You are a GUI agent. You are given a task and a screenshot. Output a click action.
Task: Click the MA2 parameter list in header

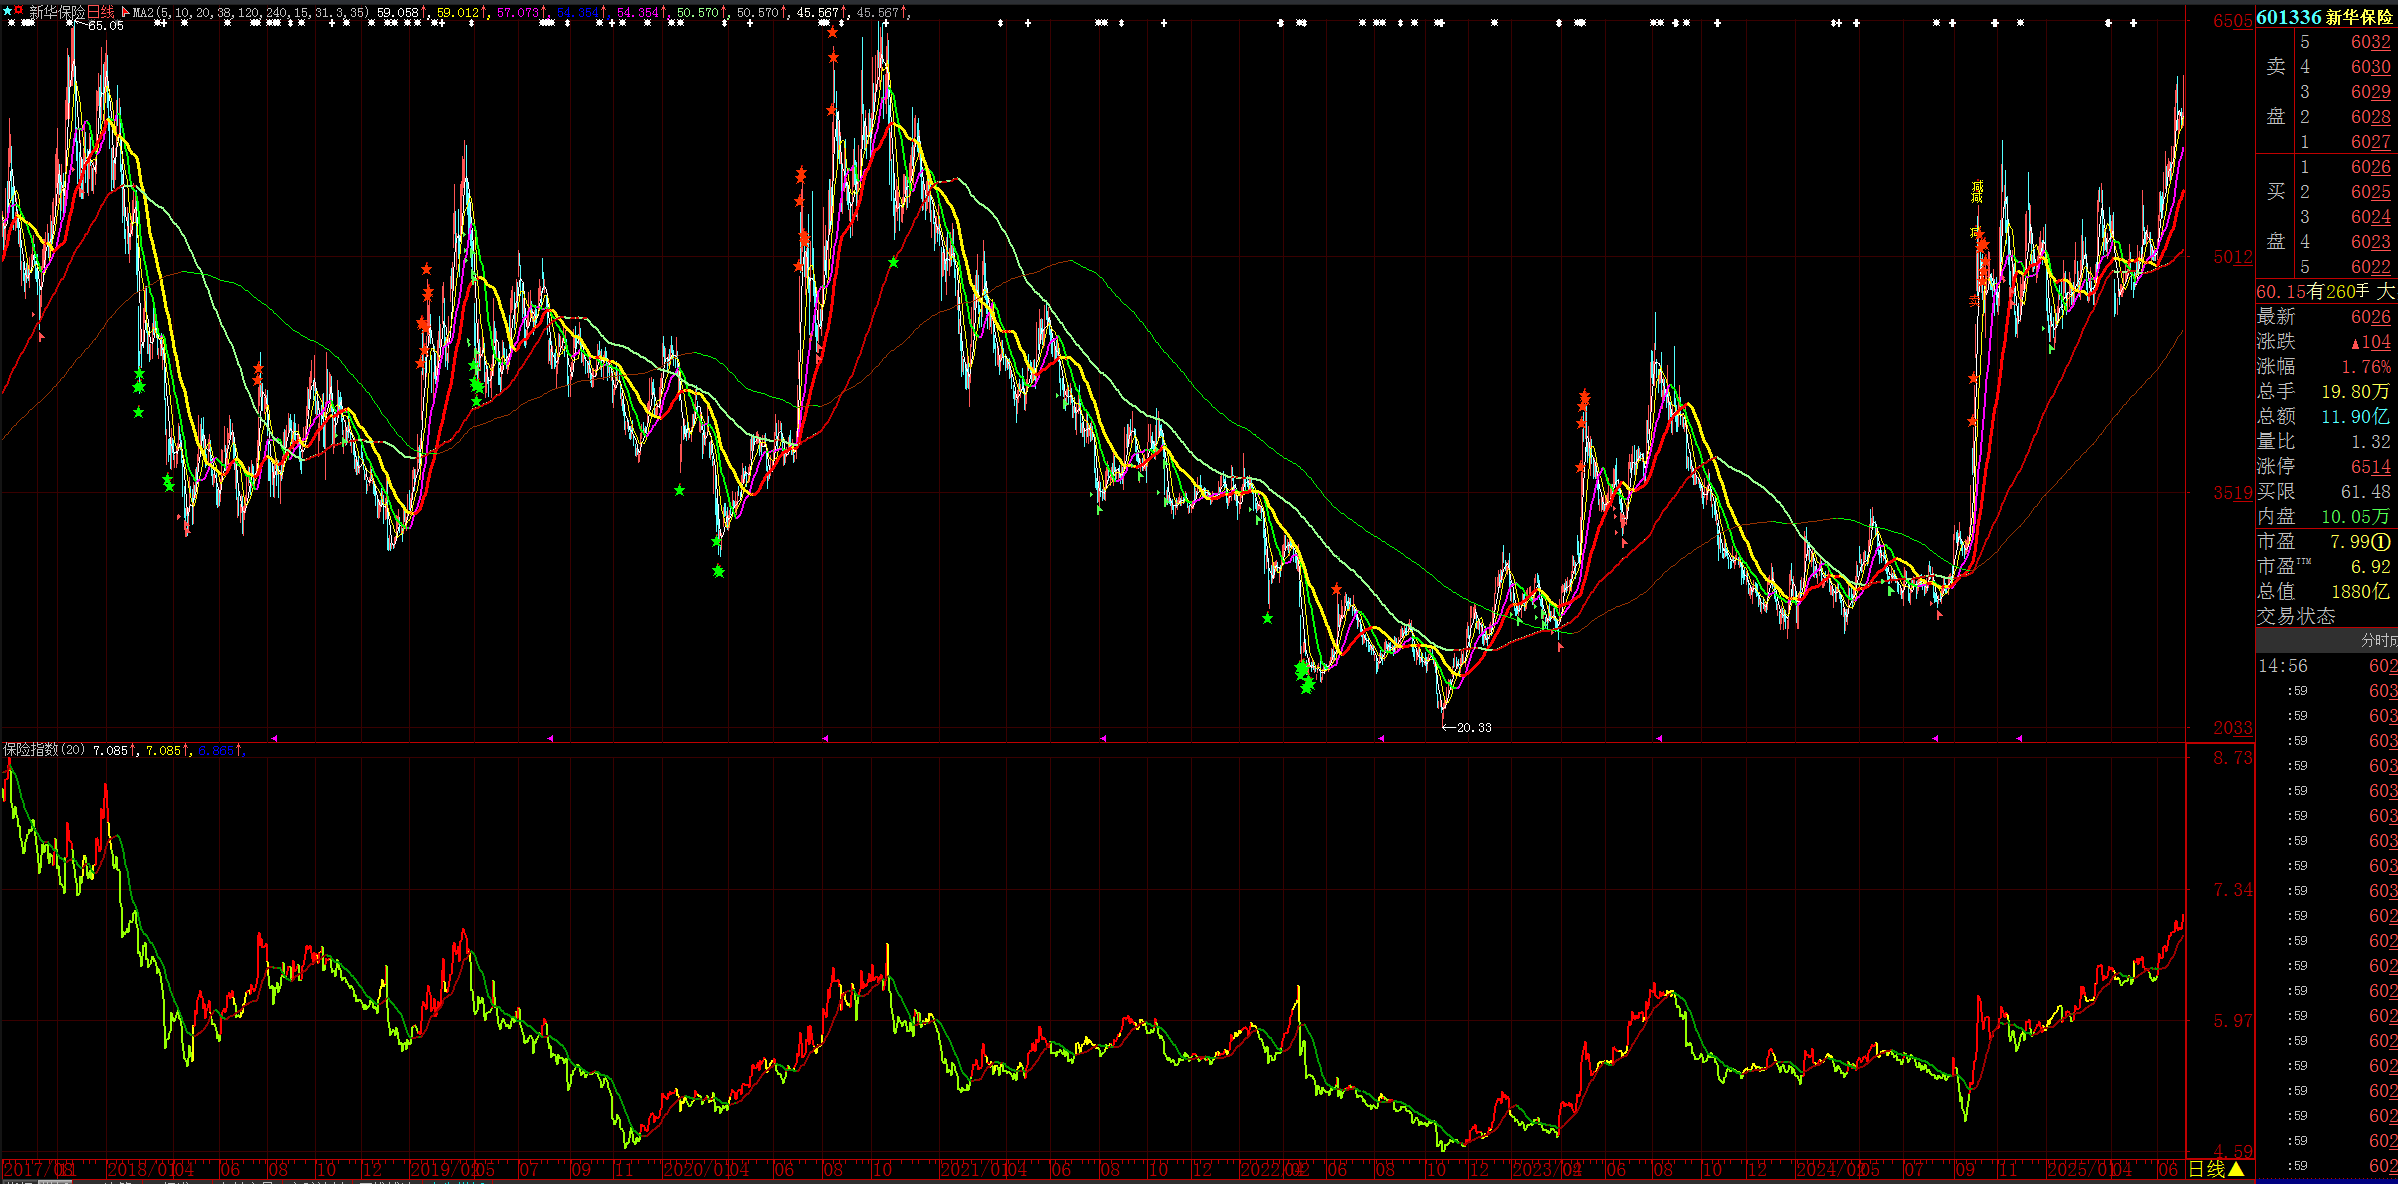(250, 13)
